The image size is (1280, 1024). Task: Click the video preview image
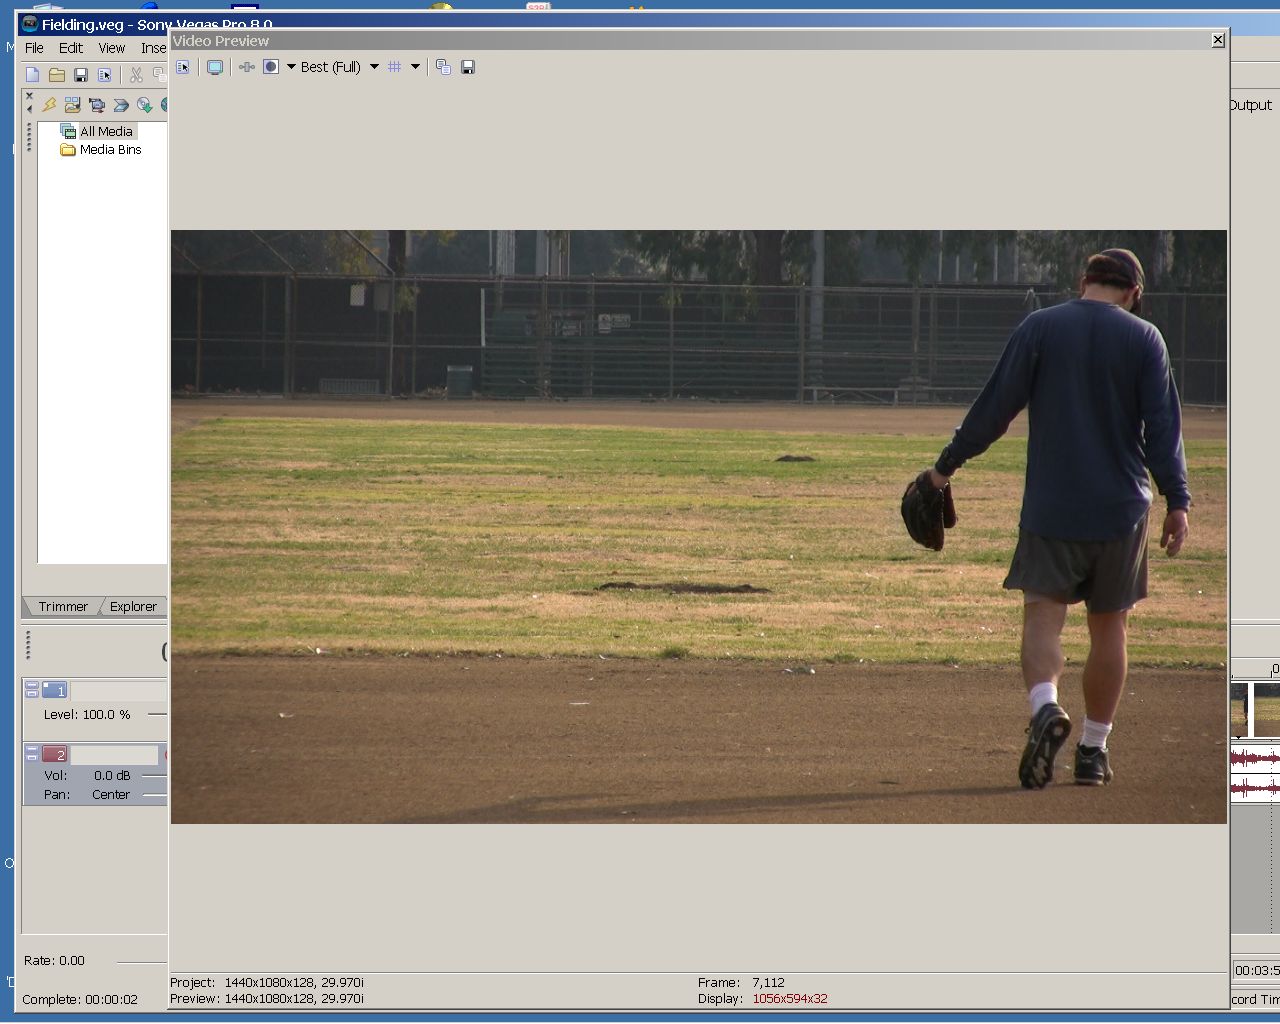point(699,527)
